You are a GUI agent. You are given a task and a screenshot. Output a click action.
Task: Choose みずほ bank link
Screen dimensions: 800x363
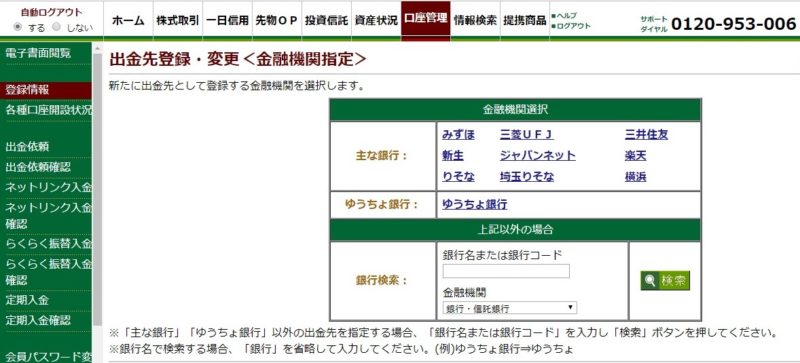[x=458, y=135]
